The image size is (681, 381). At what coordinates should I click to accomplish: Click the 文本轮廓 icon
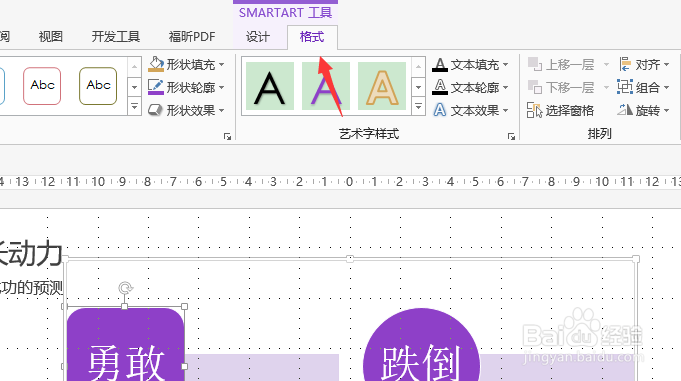(440, 87)
